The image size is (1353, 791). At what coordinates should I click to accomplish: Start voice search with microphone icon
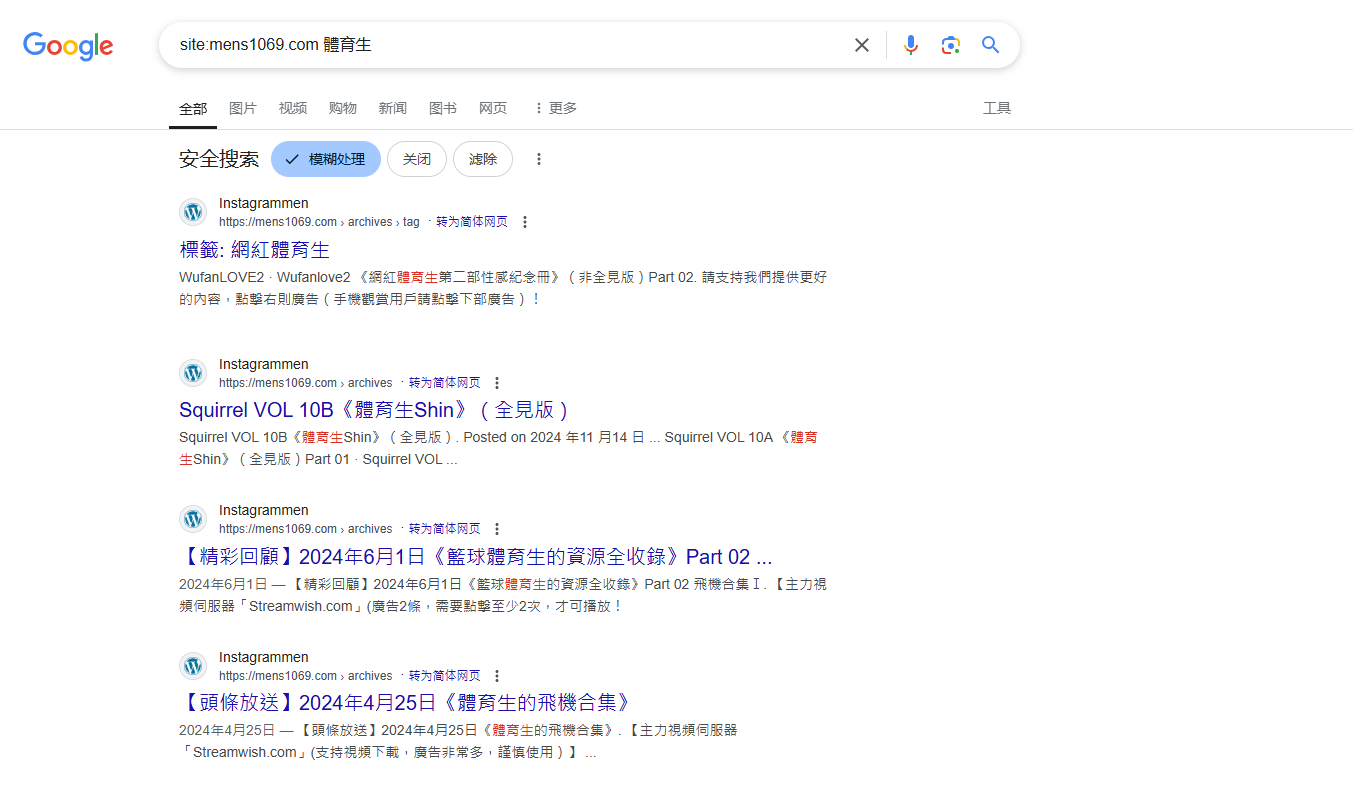(910, 45)
